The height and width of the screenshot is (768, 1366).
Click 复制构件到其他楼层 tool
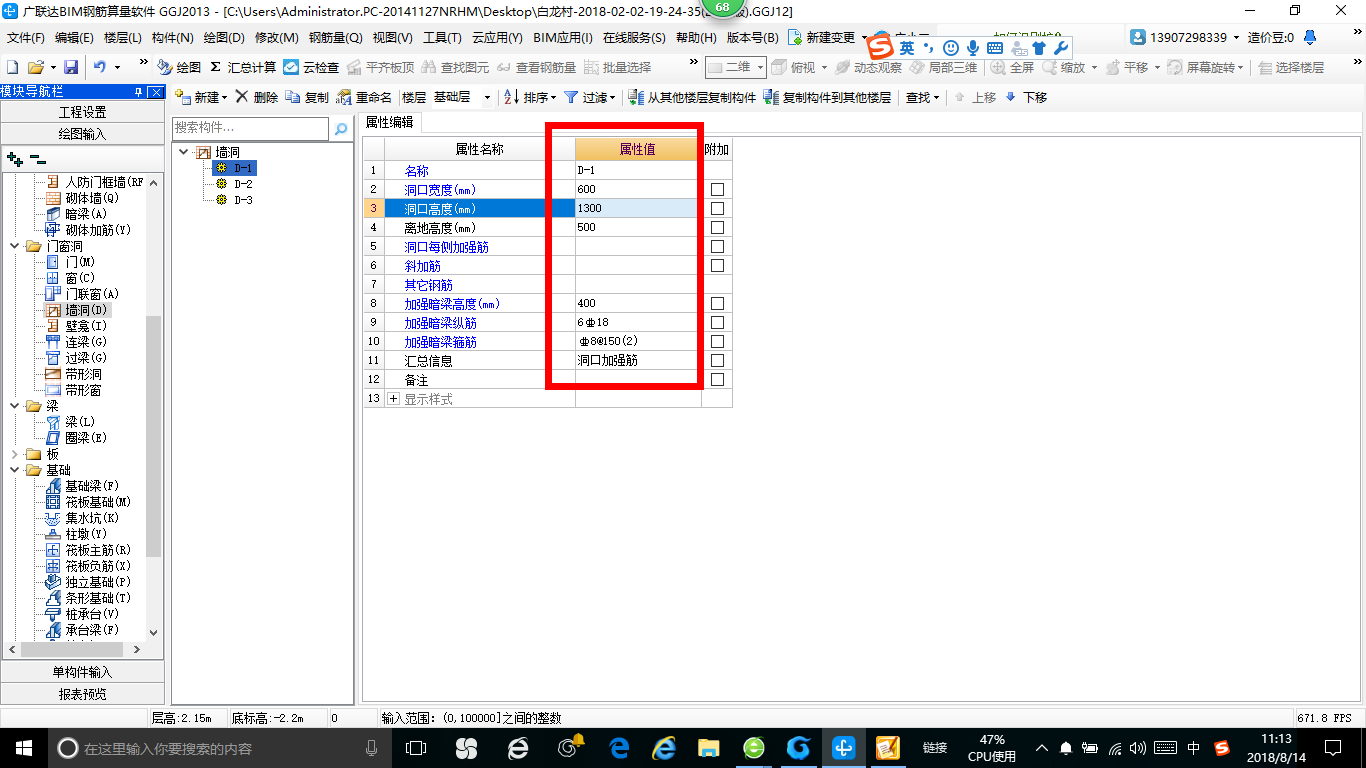[x=827, y=97]
